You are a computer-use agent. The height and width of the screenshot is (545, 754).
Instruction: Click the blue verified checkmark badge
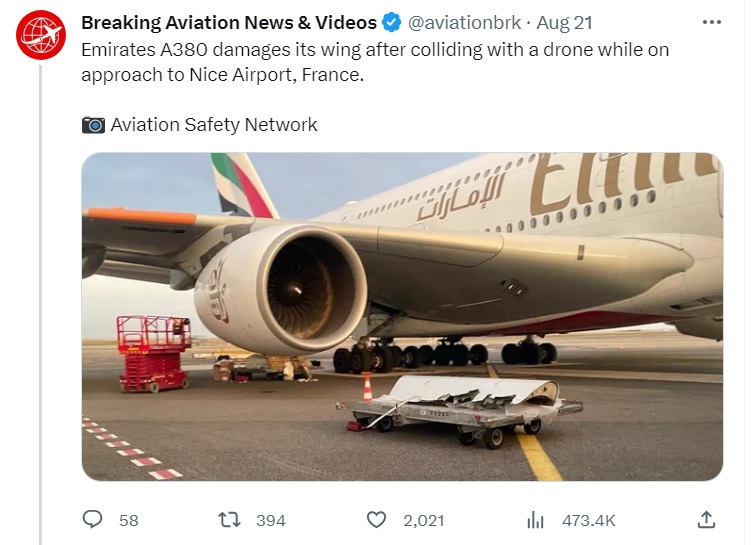pyautogui.click(x=392, y=23)
